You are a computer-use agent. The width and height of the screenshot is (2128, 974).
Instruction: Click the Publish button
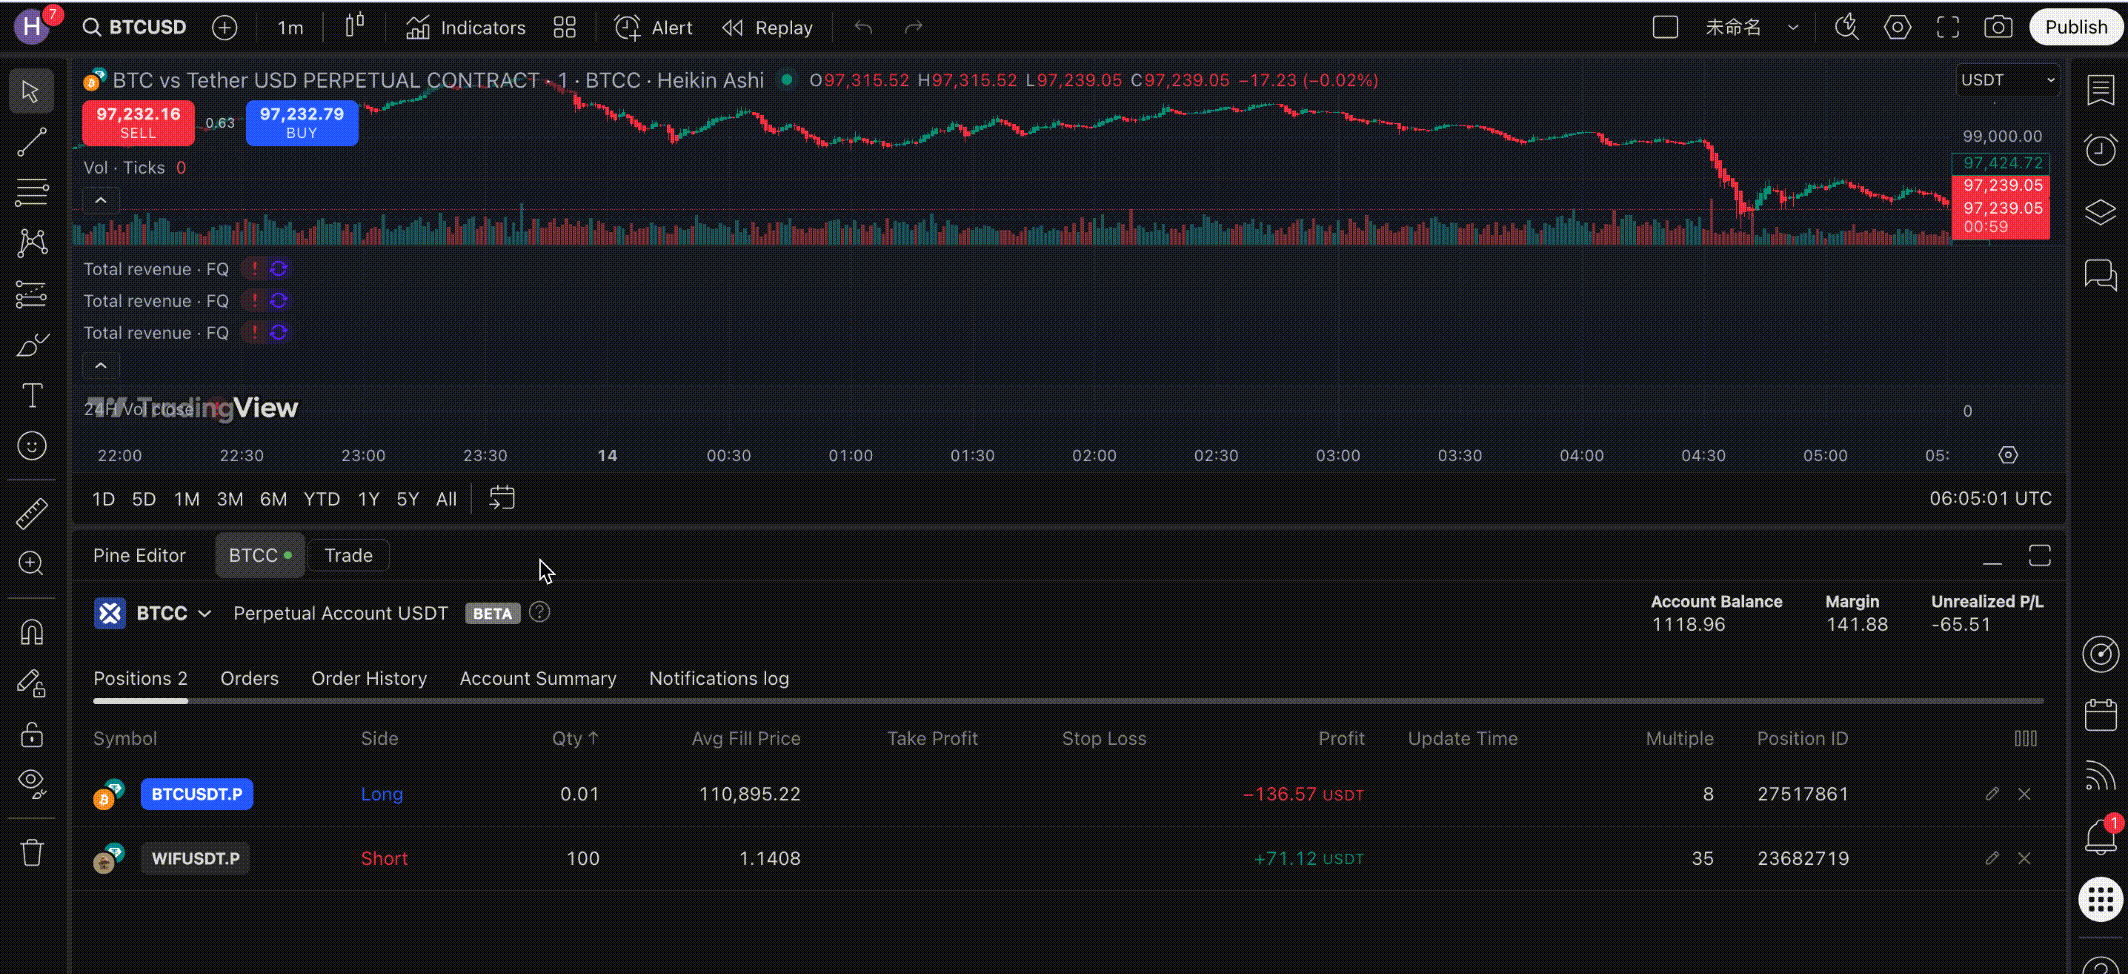[2075, 28]
